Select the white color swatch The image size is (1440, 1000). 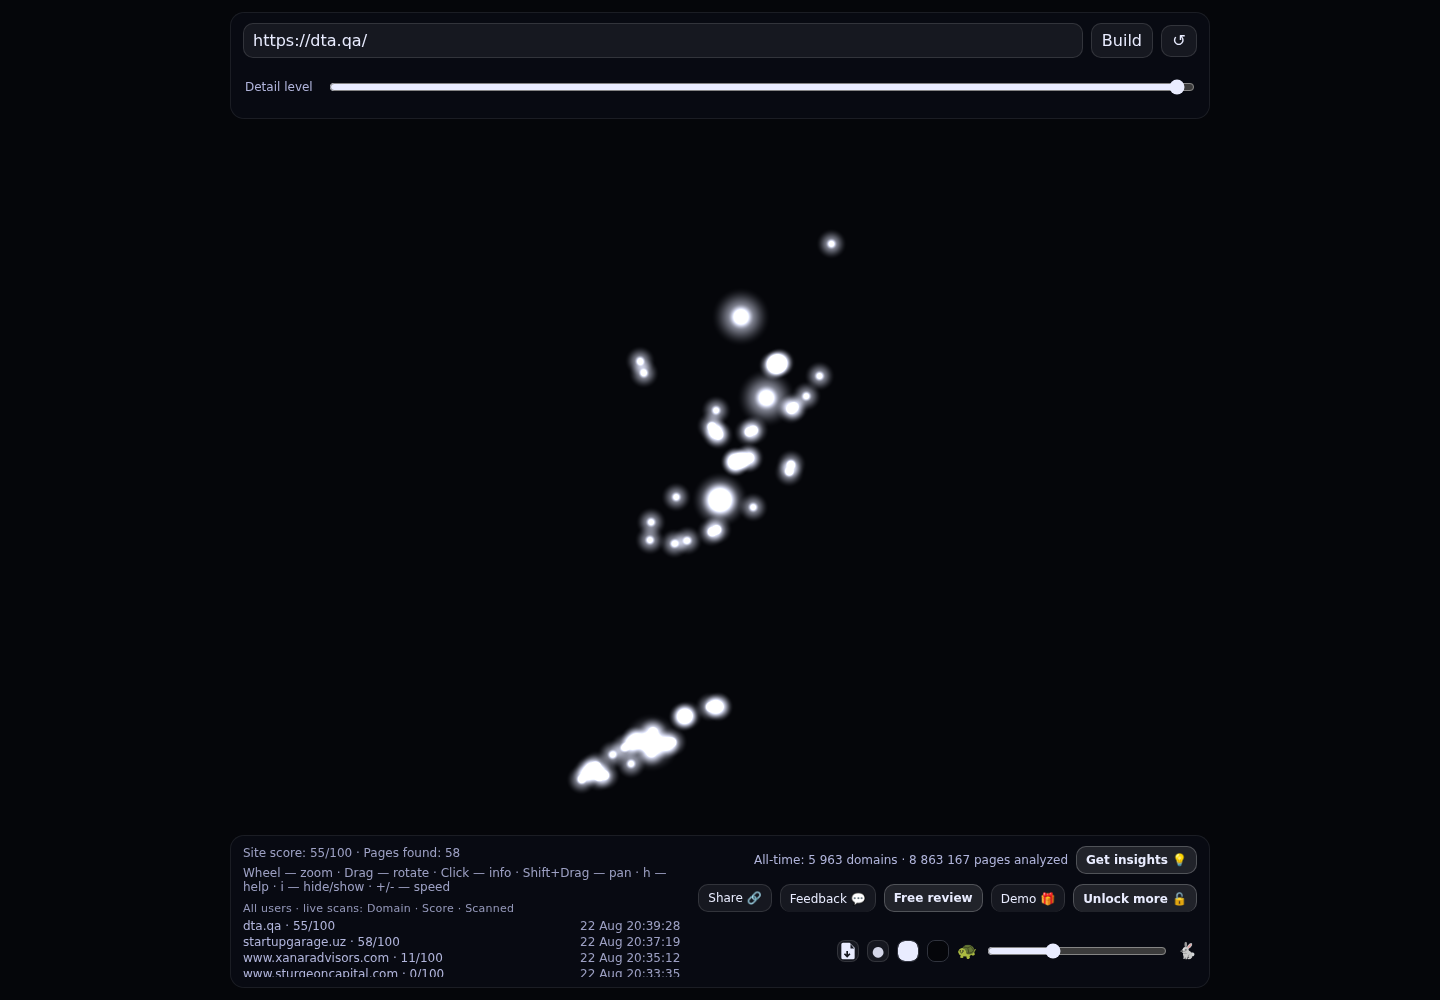click(x=908, y=951)
